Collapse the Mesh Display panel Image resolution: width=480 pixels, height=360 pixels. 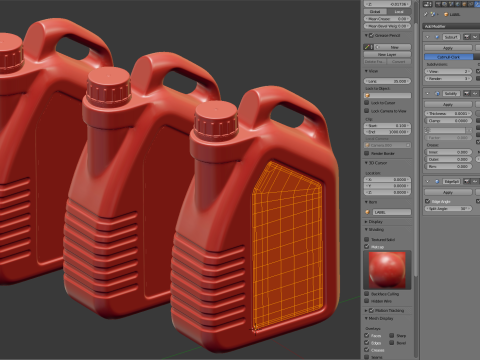tap(366, 318)
